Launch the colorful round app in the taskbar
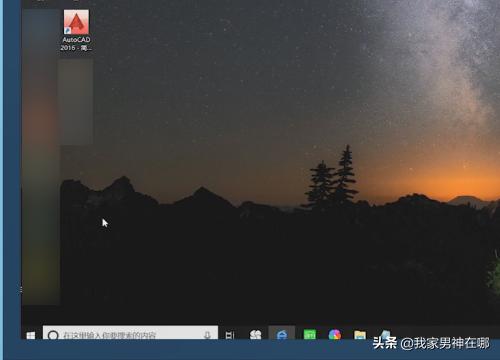This screenshot has height=360, width=500. point(335,334)
